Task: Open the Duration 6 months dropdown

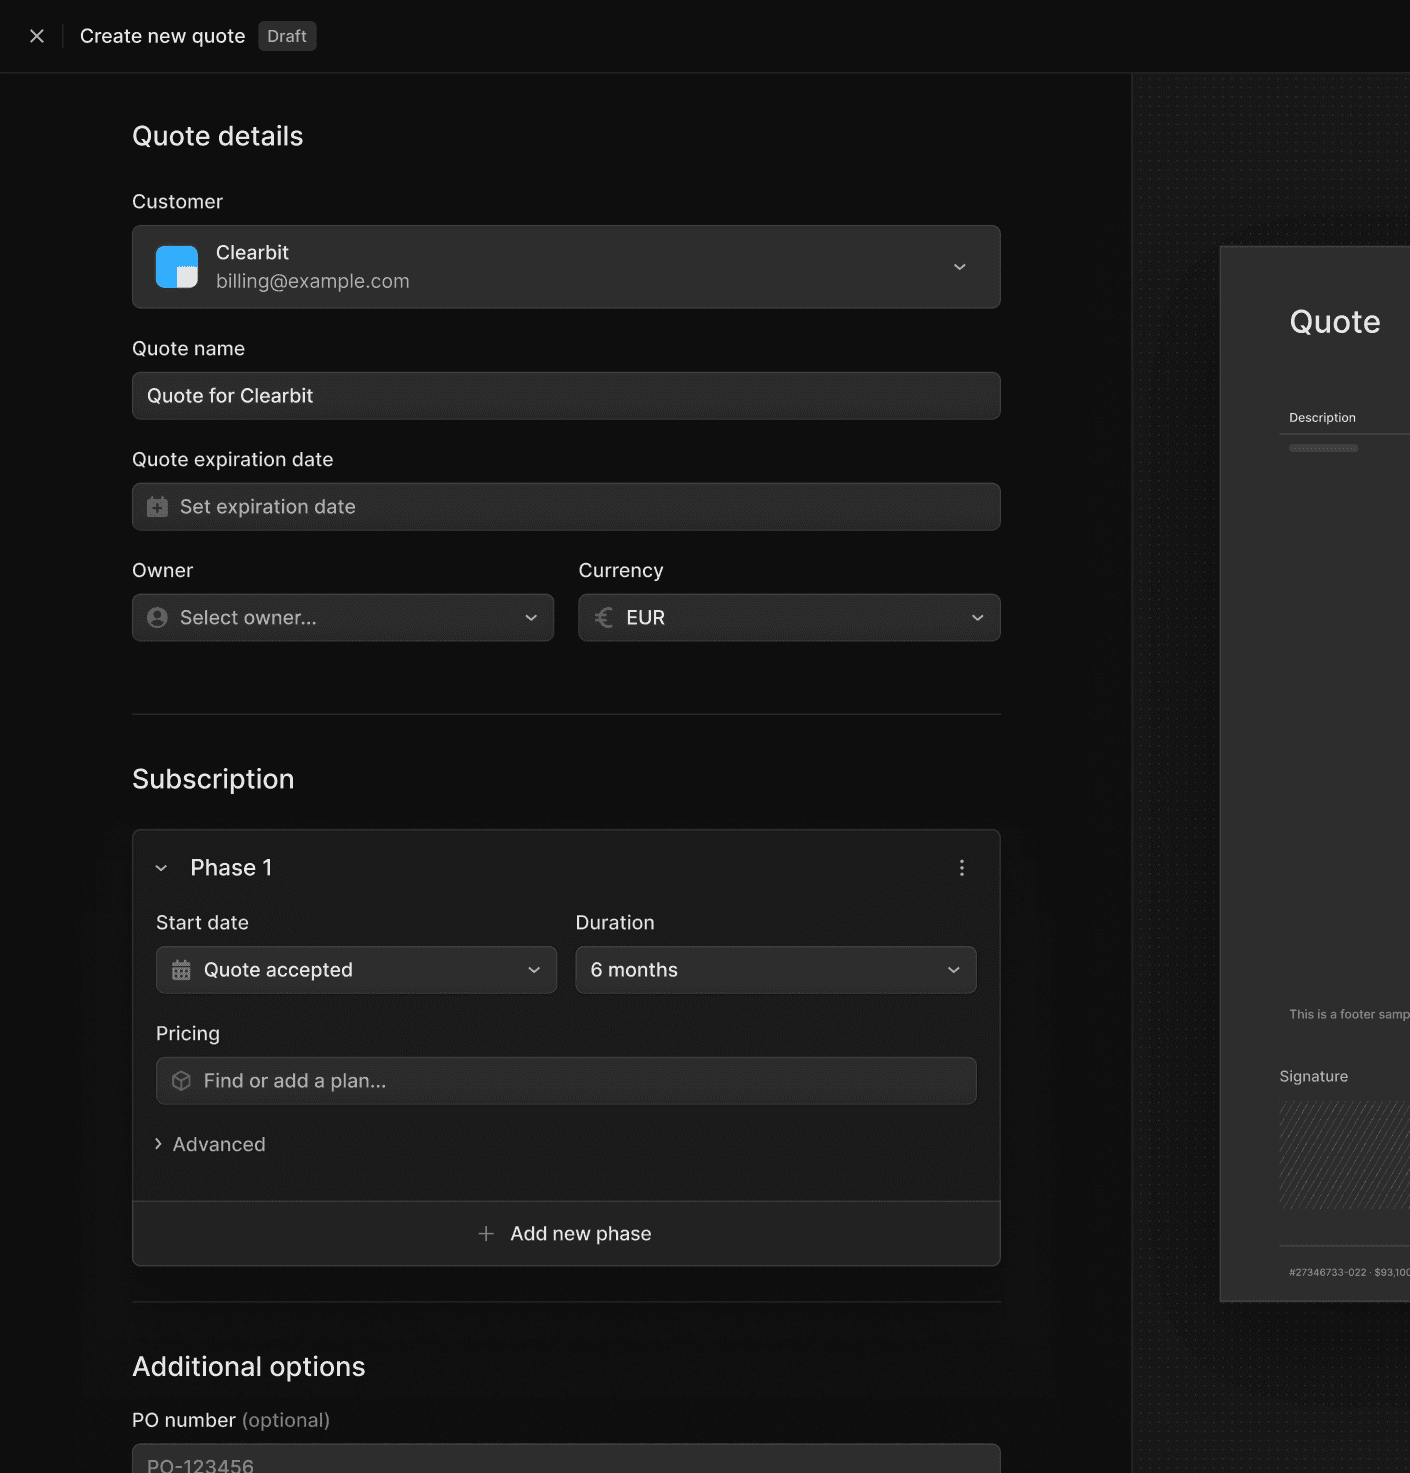Action: pos(776,970)
